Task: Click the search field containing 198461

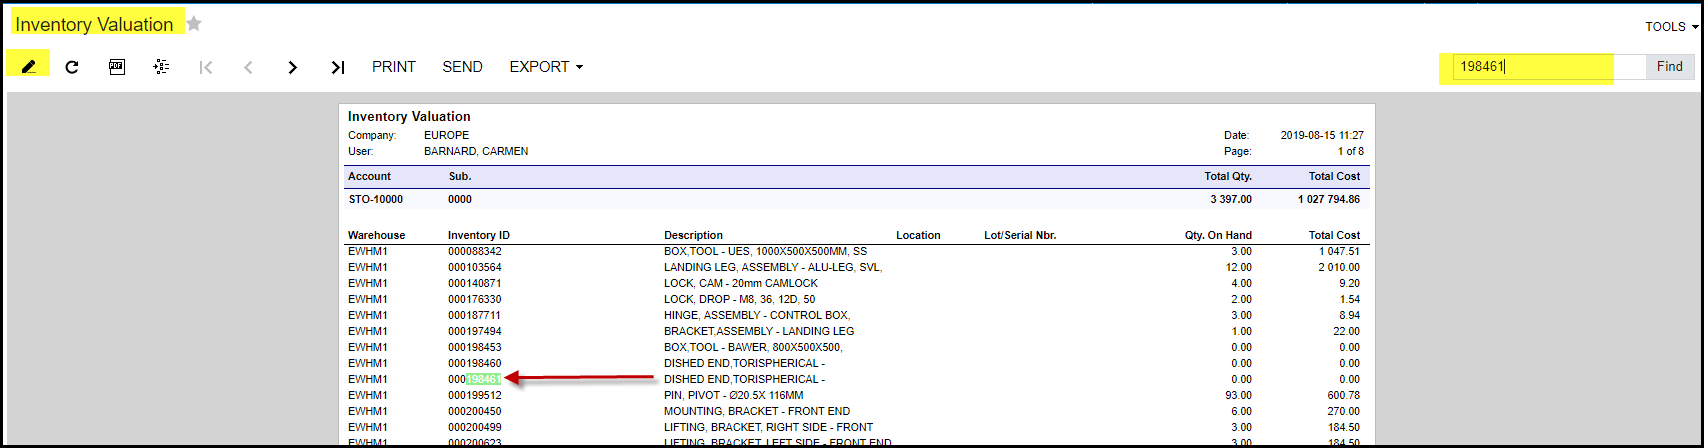Action: (x=1545, y=67)
